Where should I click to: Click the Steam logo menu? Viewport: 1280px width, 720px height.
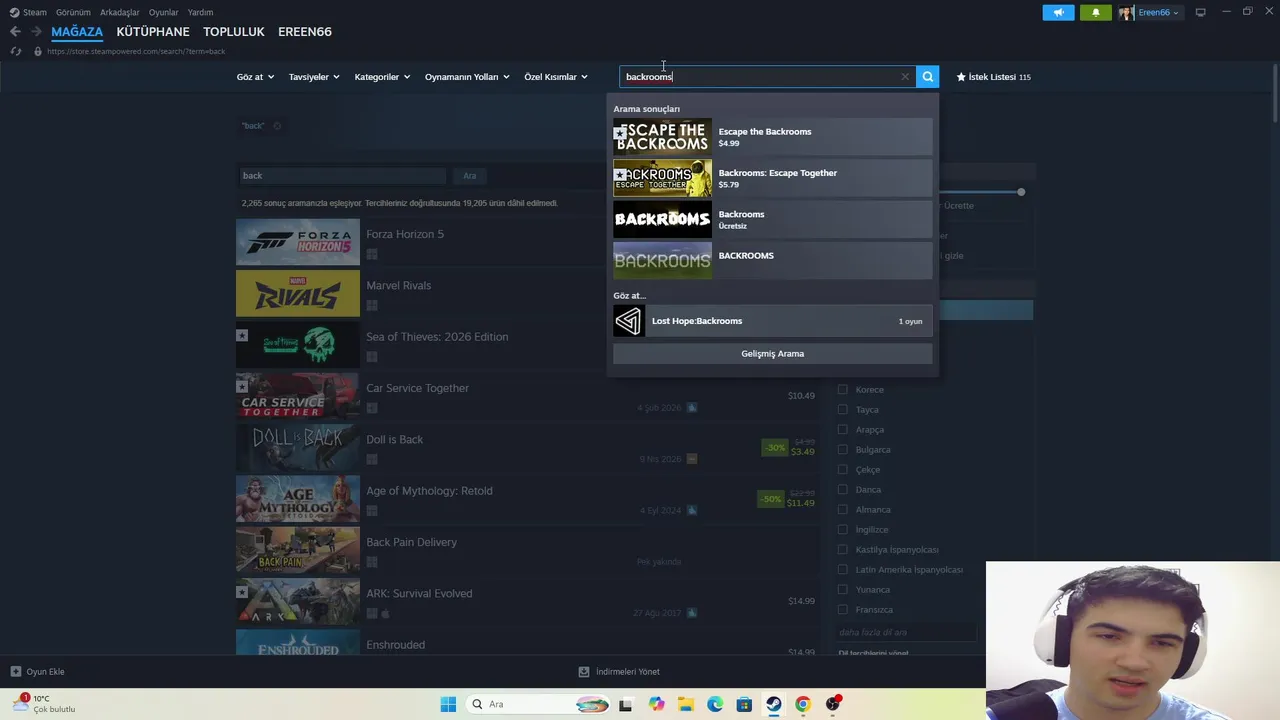(x=14, y=12)
